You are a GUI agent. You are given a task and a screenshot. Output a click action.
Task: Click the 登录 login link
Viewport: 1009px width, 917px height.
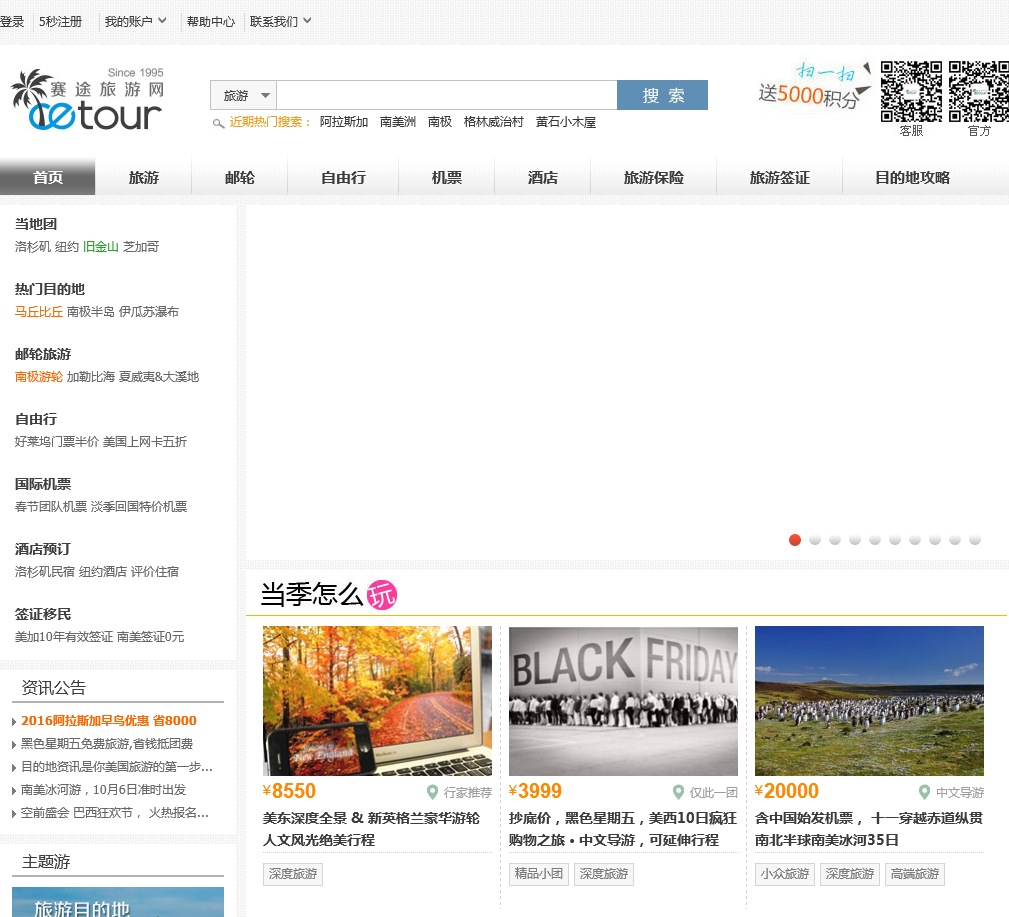[12, 21]
